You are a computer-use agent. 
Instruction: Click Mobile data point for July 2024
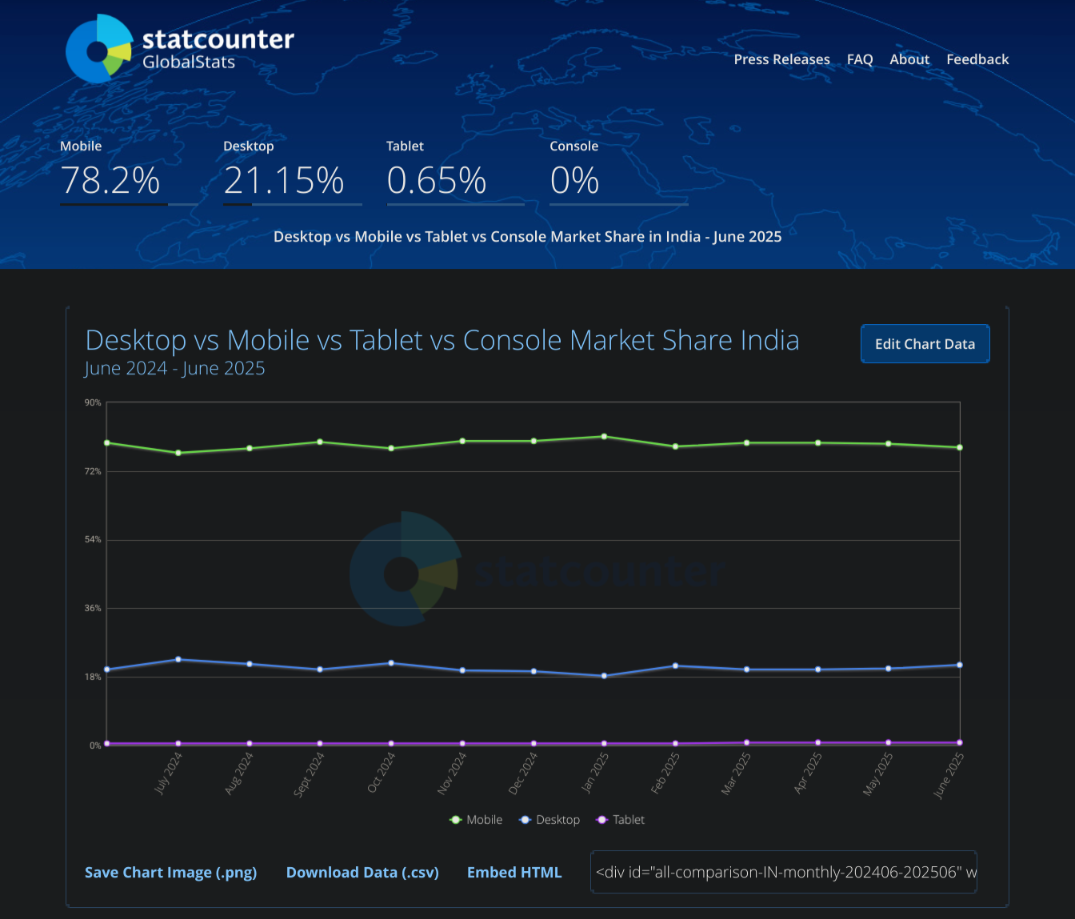tap(178, 453)
